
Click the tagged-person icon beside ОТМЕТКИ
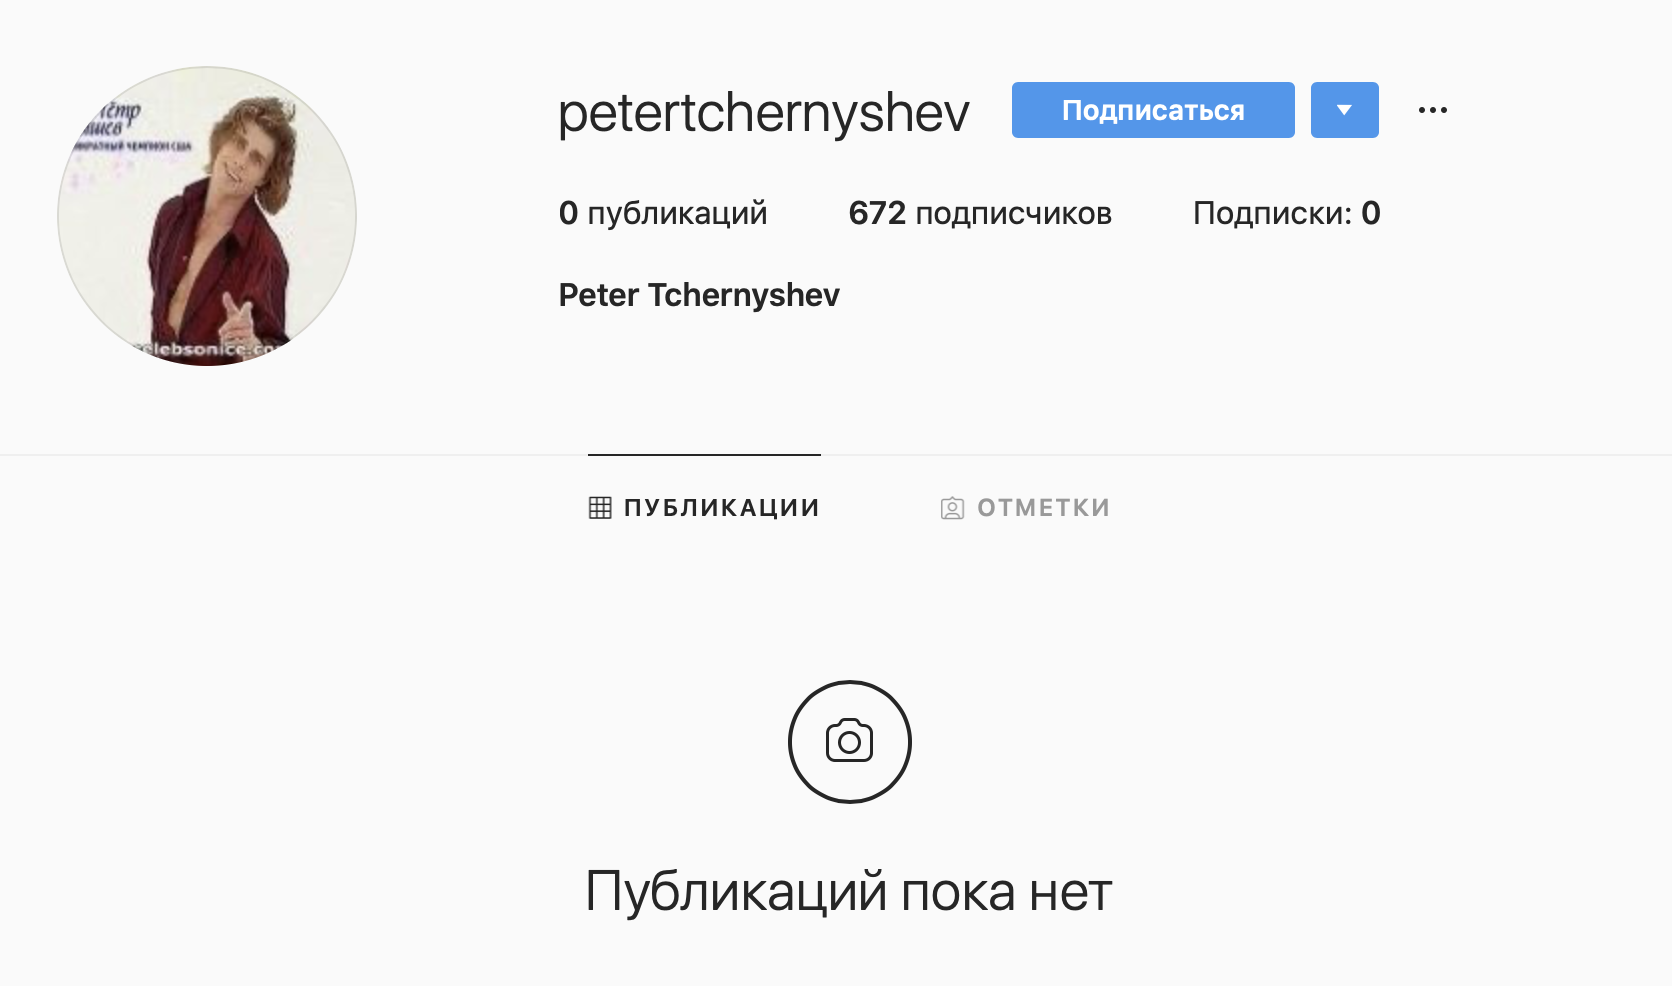pos(952,508)
